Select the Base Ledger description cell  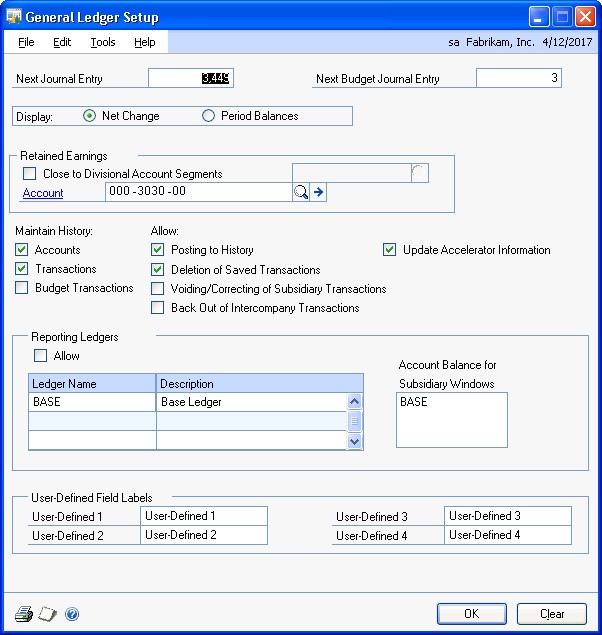click(x=251, y=402)
